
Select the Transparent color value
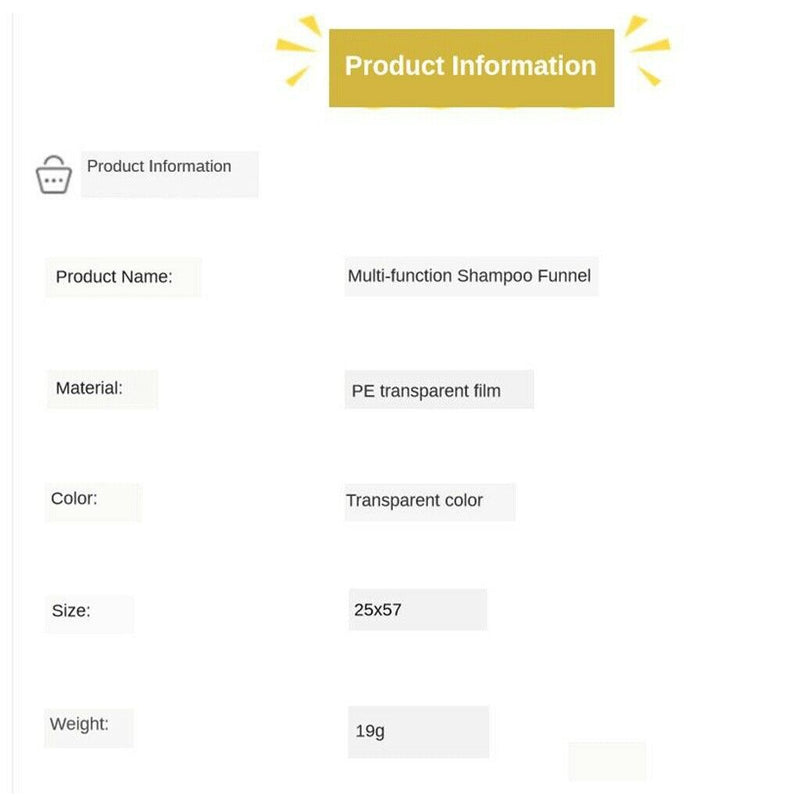tap(414, 500)
